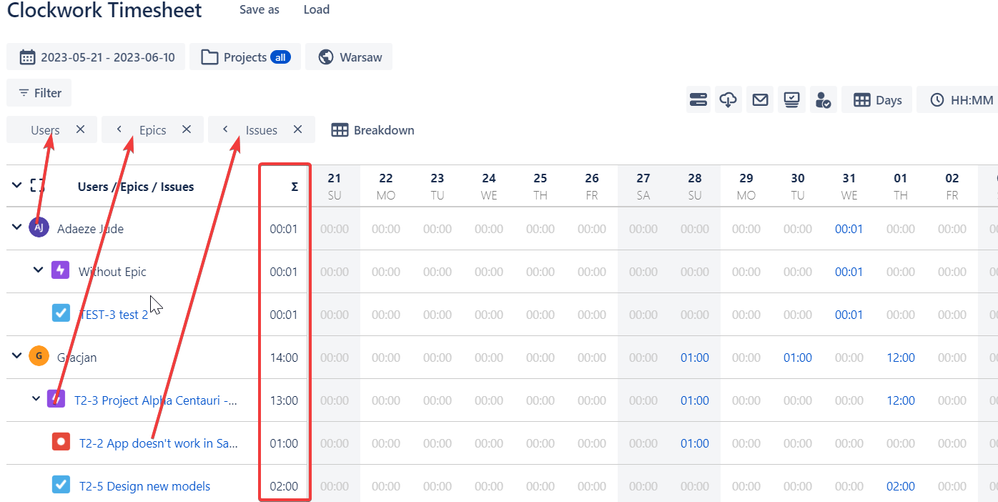The image size is (998, 502).
Task: Click Gracjan's 14:00 total
Action: point(284,358)
